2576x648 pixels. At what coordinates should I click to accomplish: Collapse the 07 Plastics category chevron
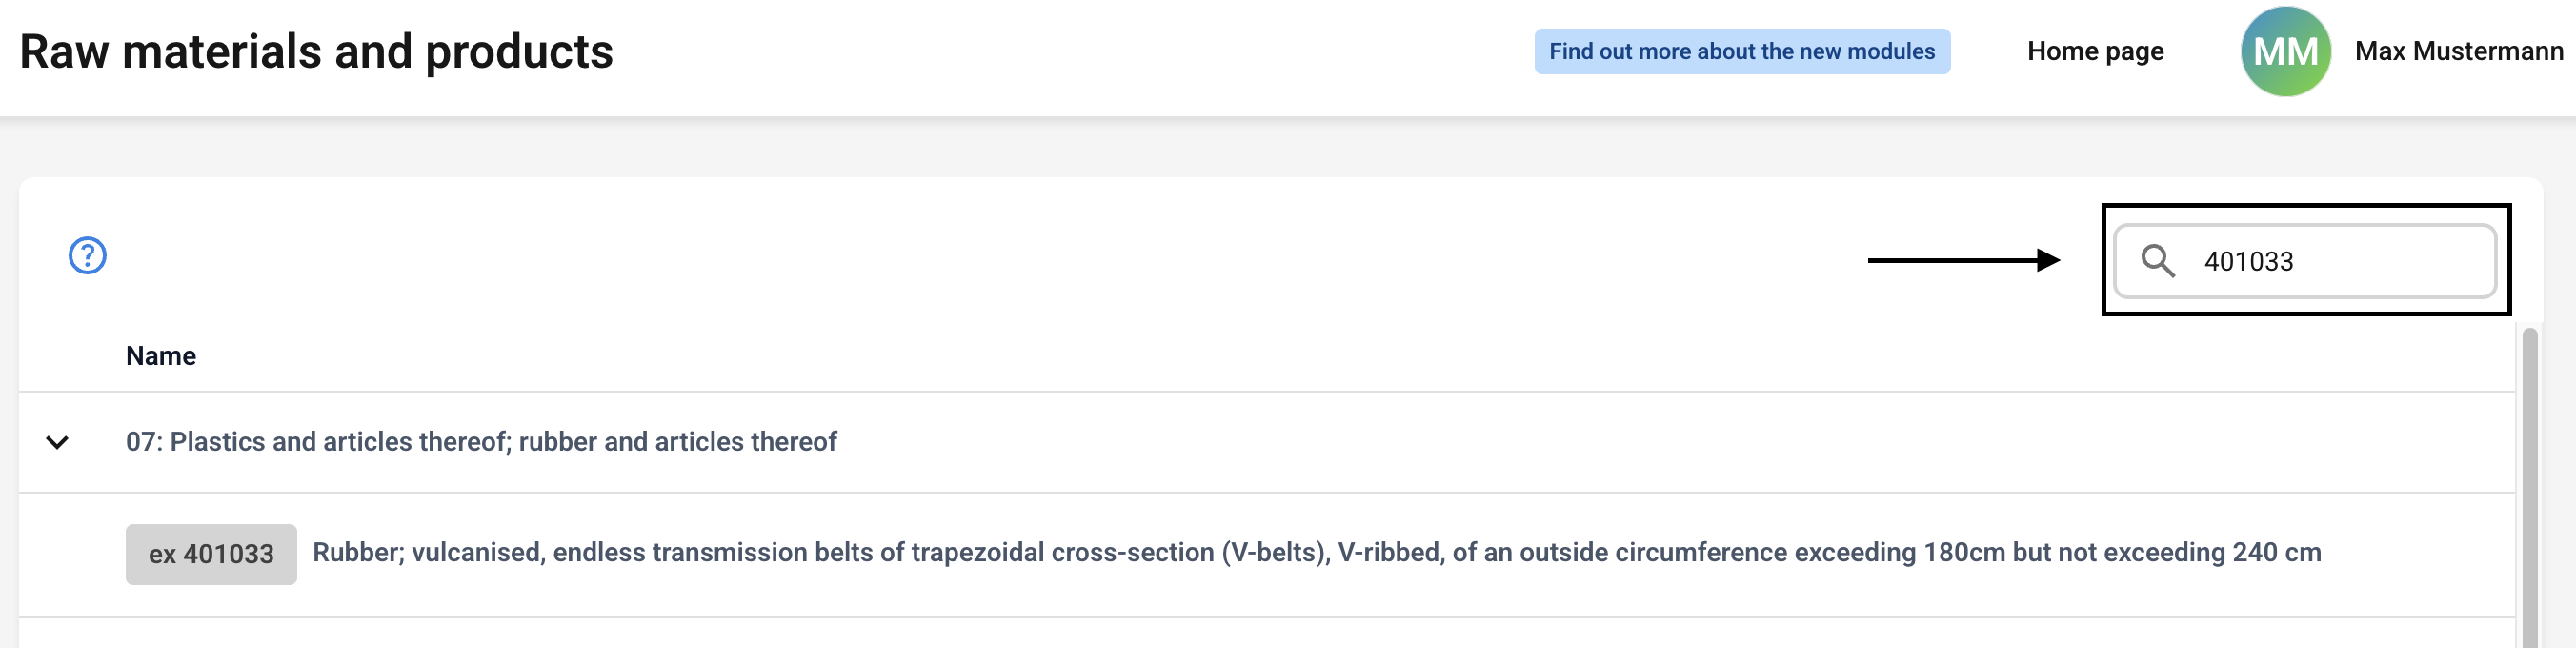tap(57, 442)
